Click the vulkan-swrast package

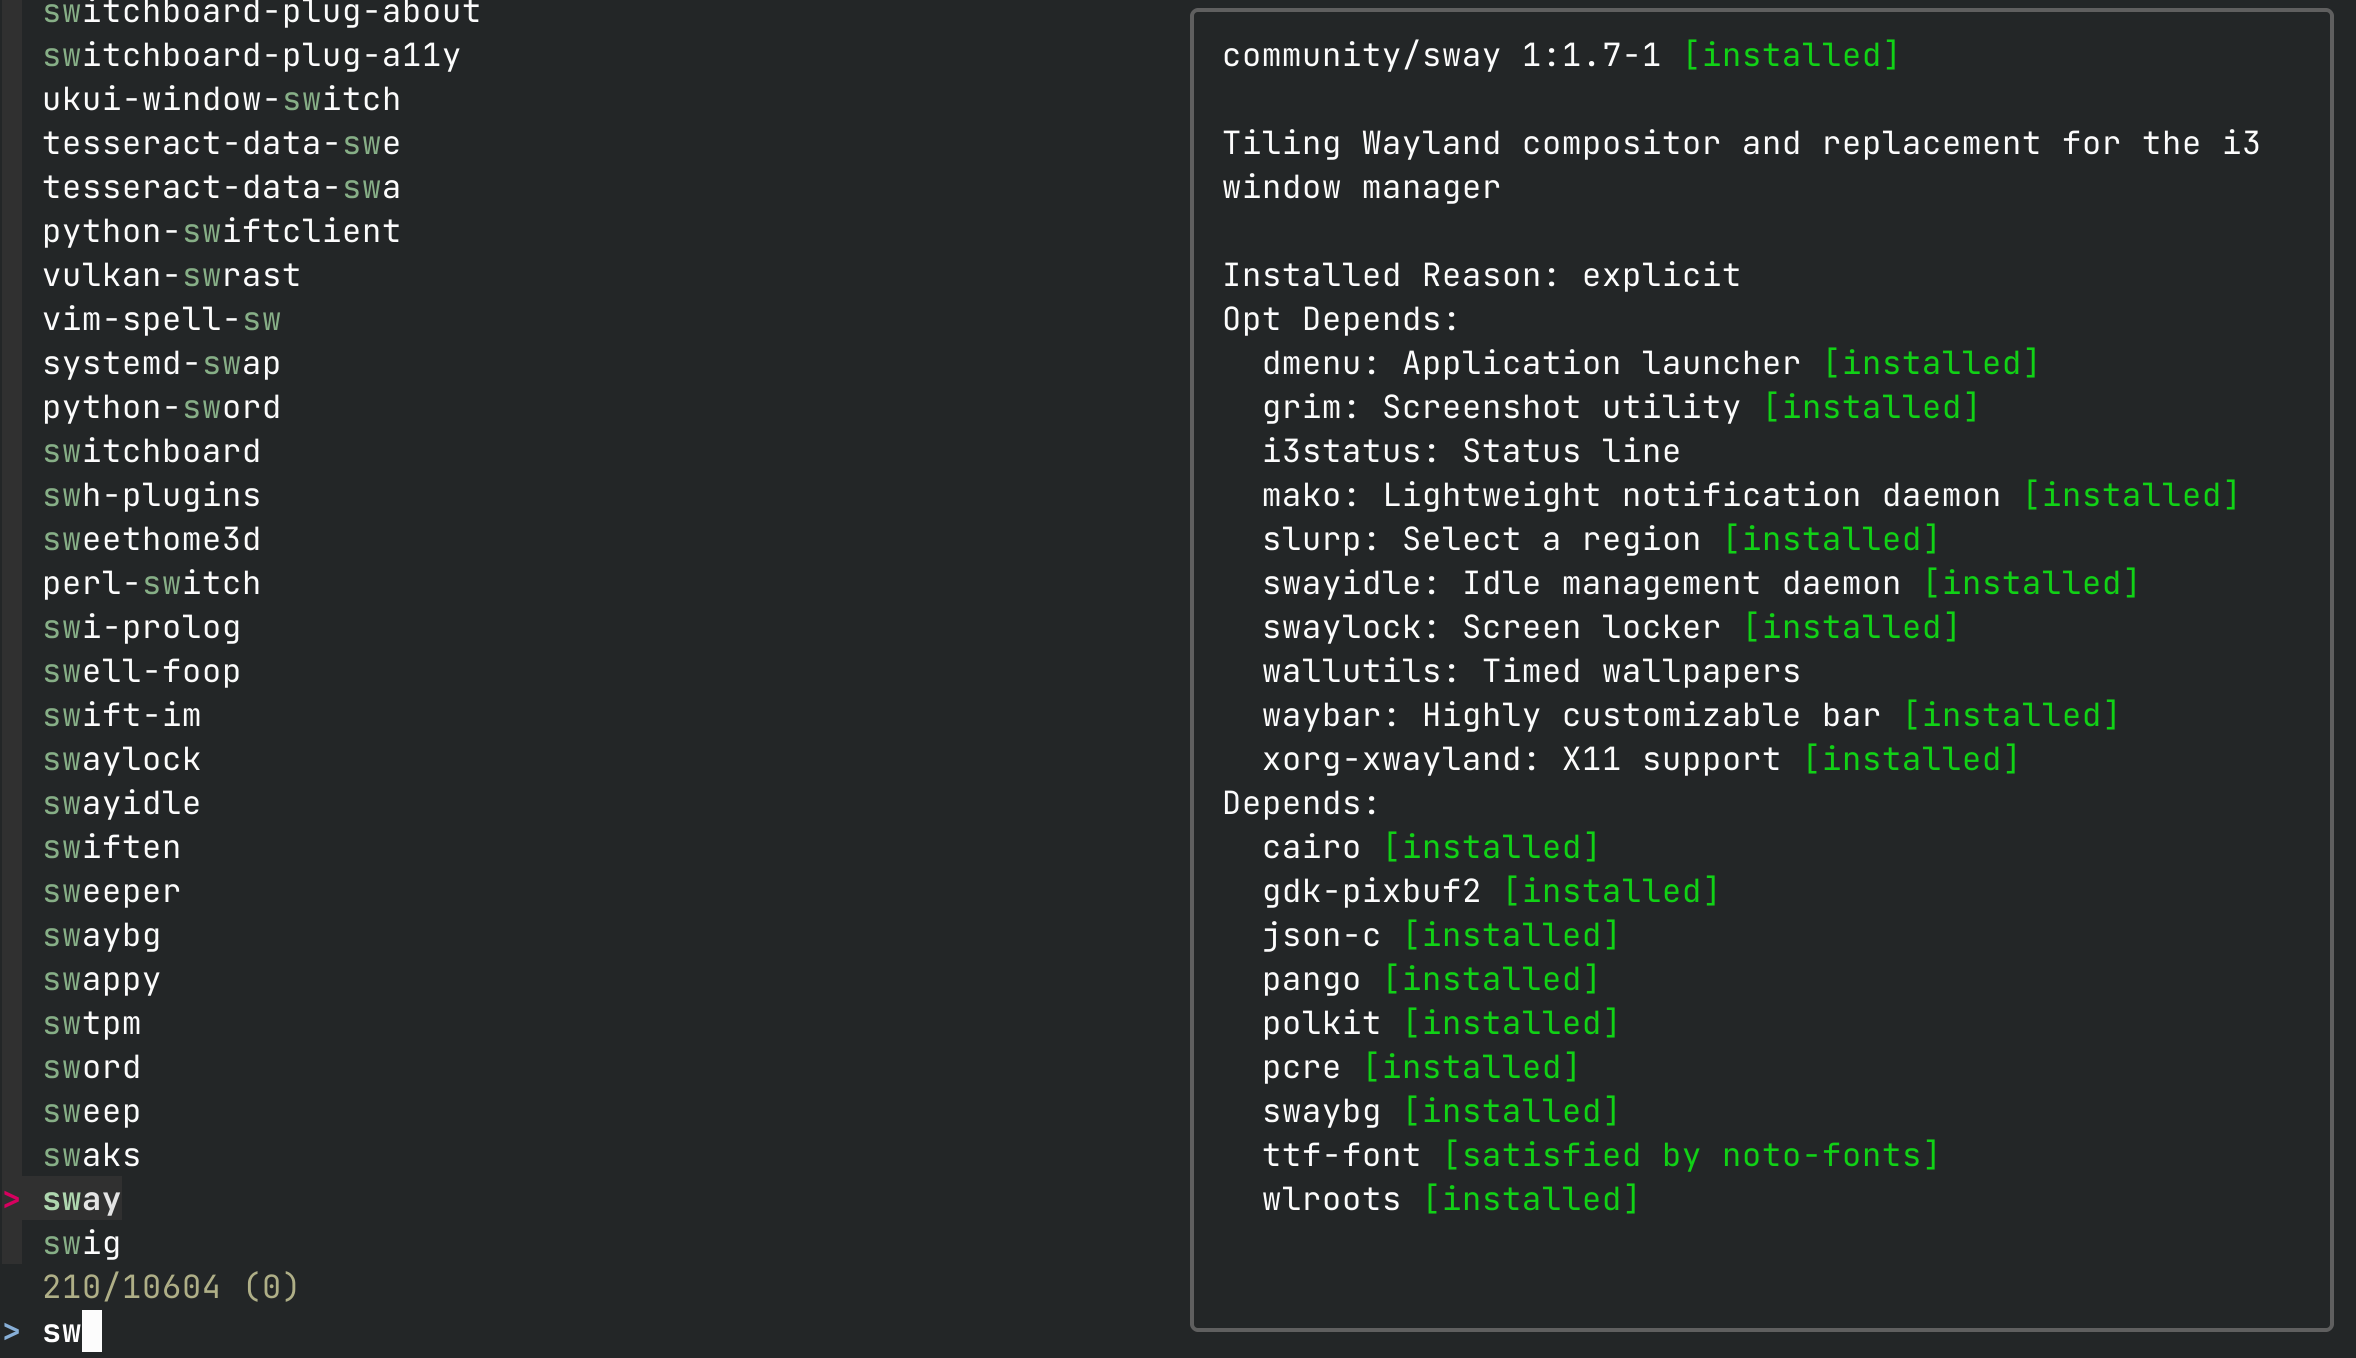pyautogui.click(x=171, y=275)
